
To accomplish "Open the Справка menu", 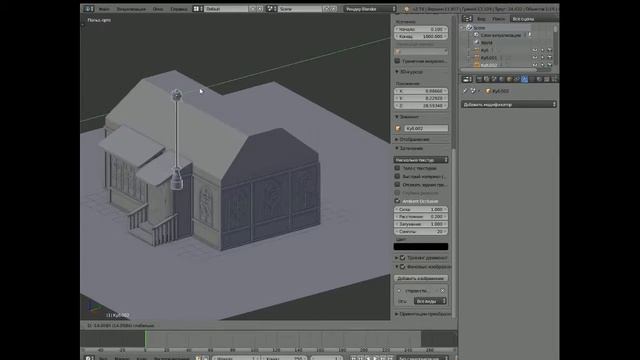I will pos(179,9).
